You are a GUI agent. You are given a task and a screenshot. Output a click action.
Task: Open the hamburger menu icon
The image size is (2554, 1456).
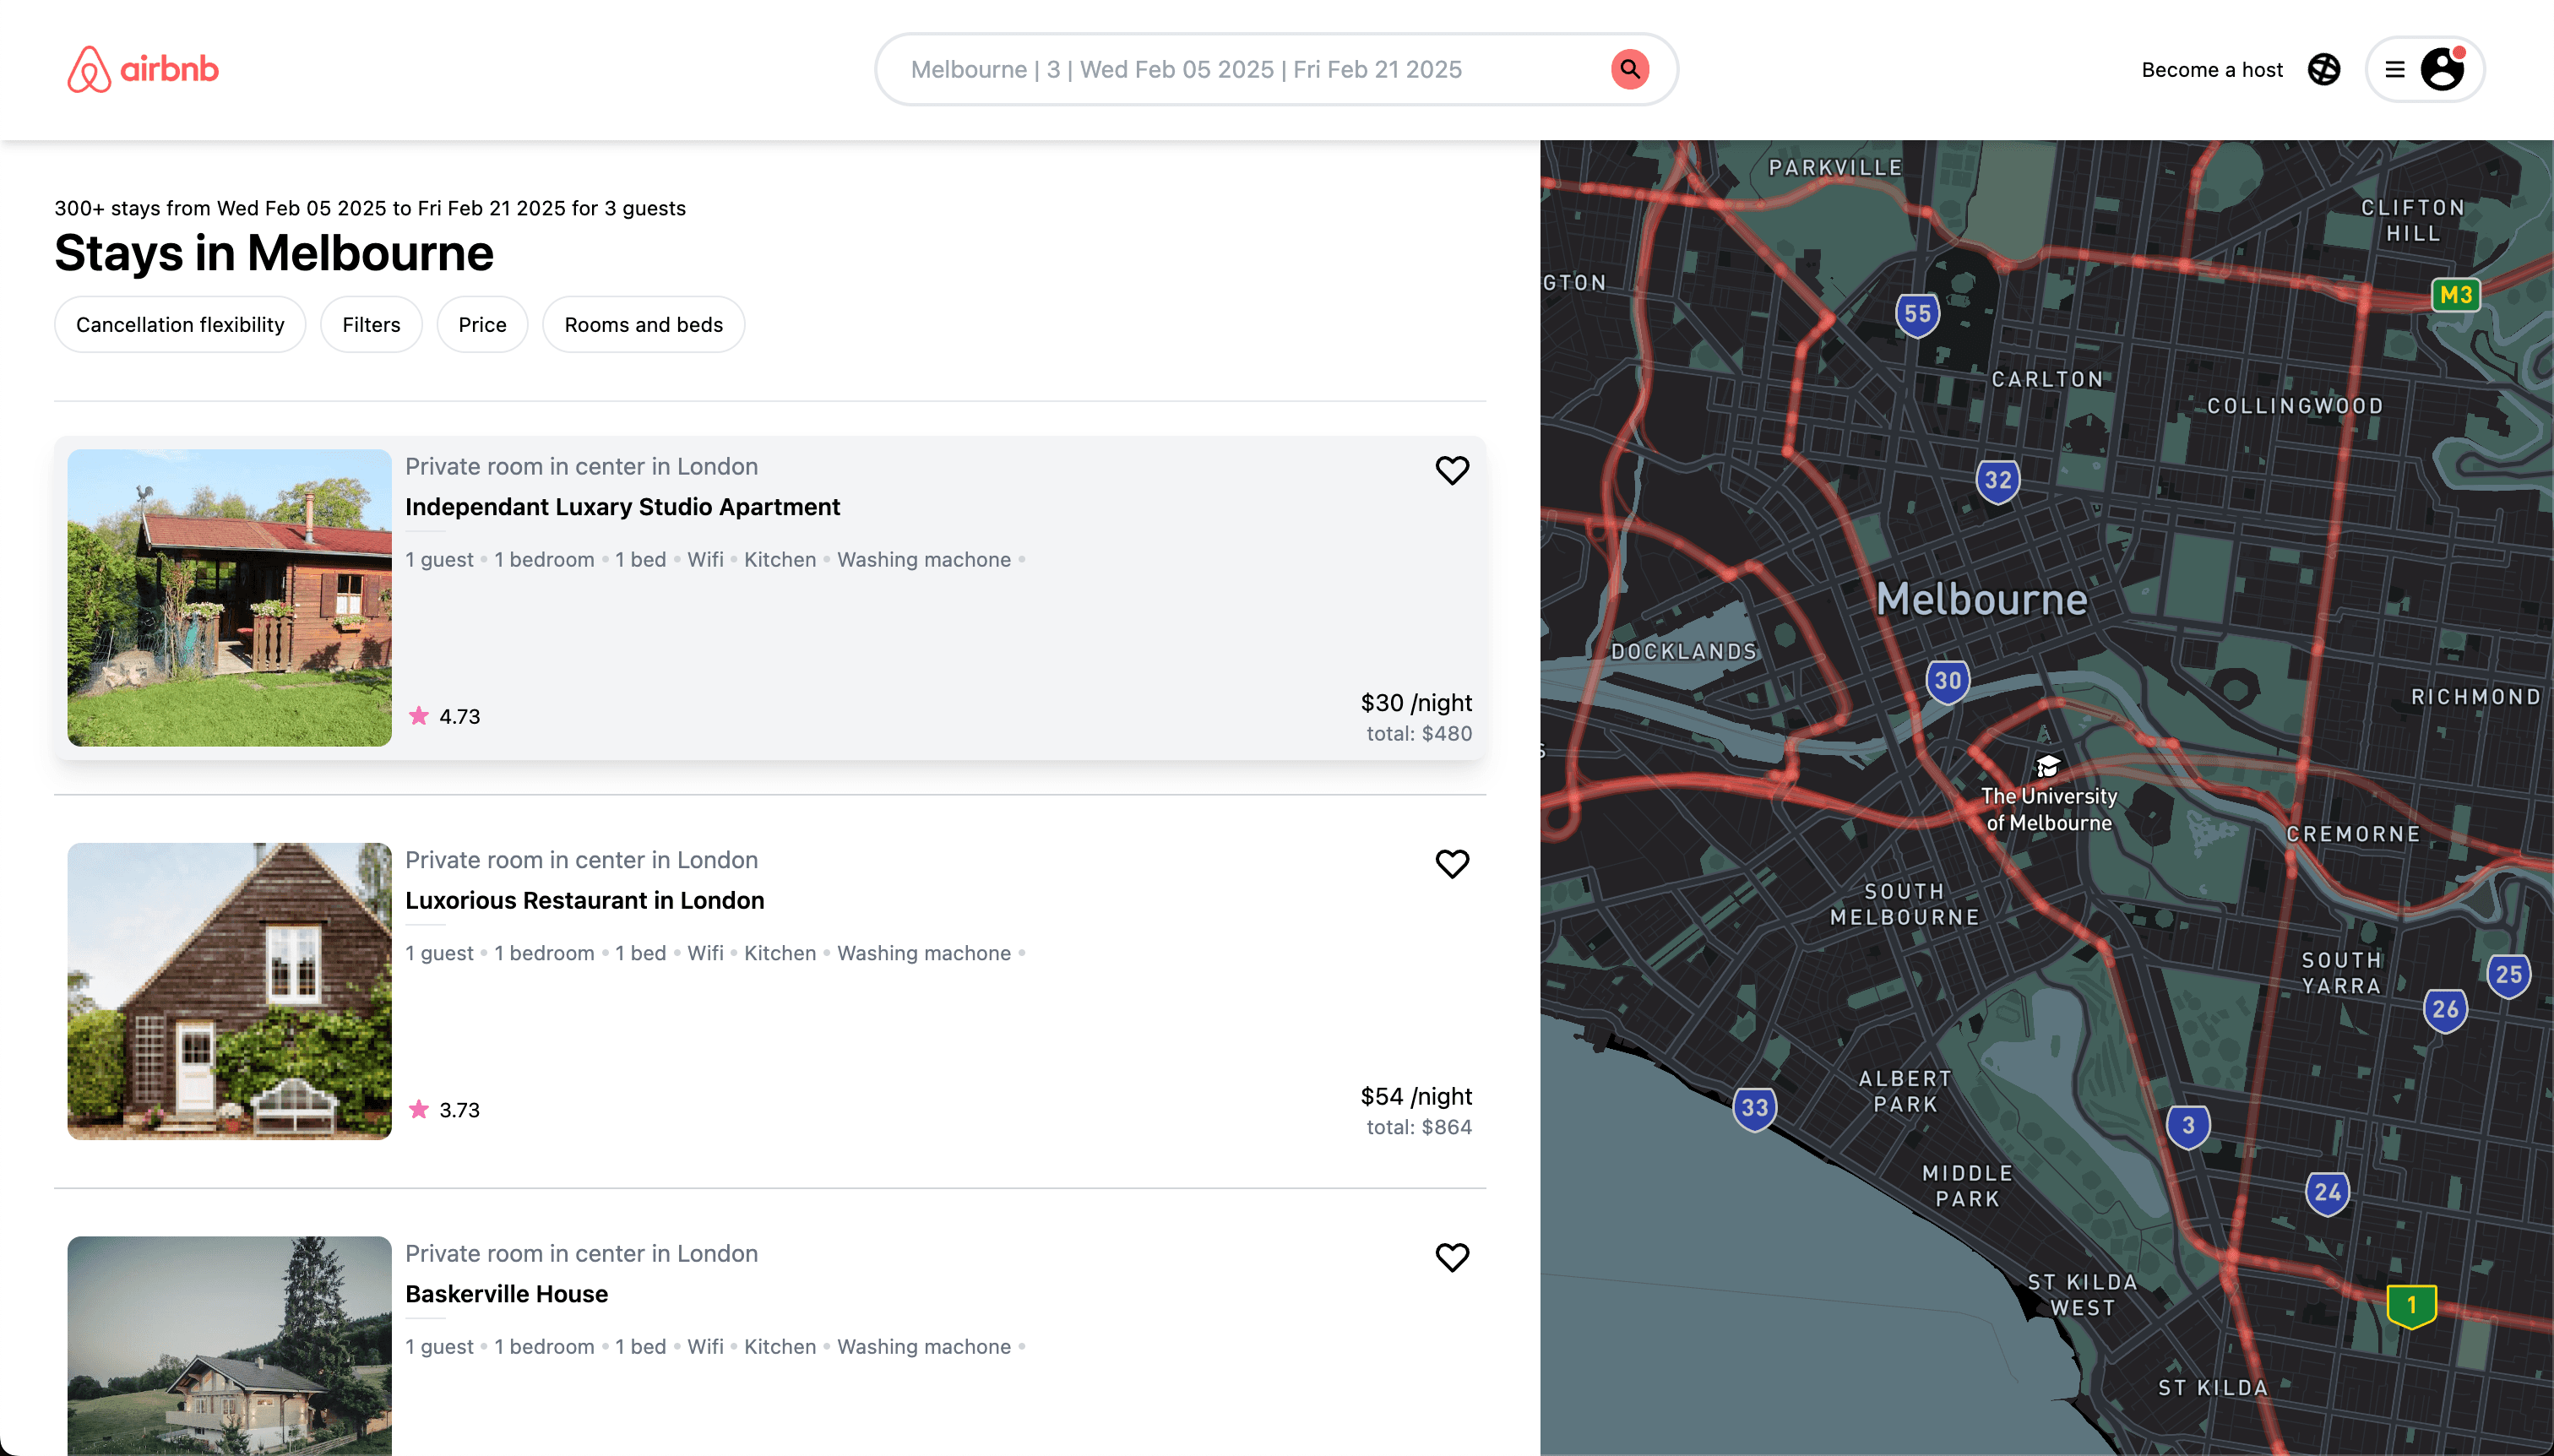coord(2394,69)
